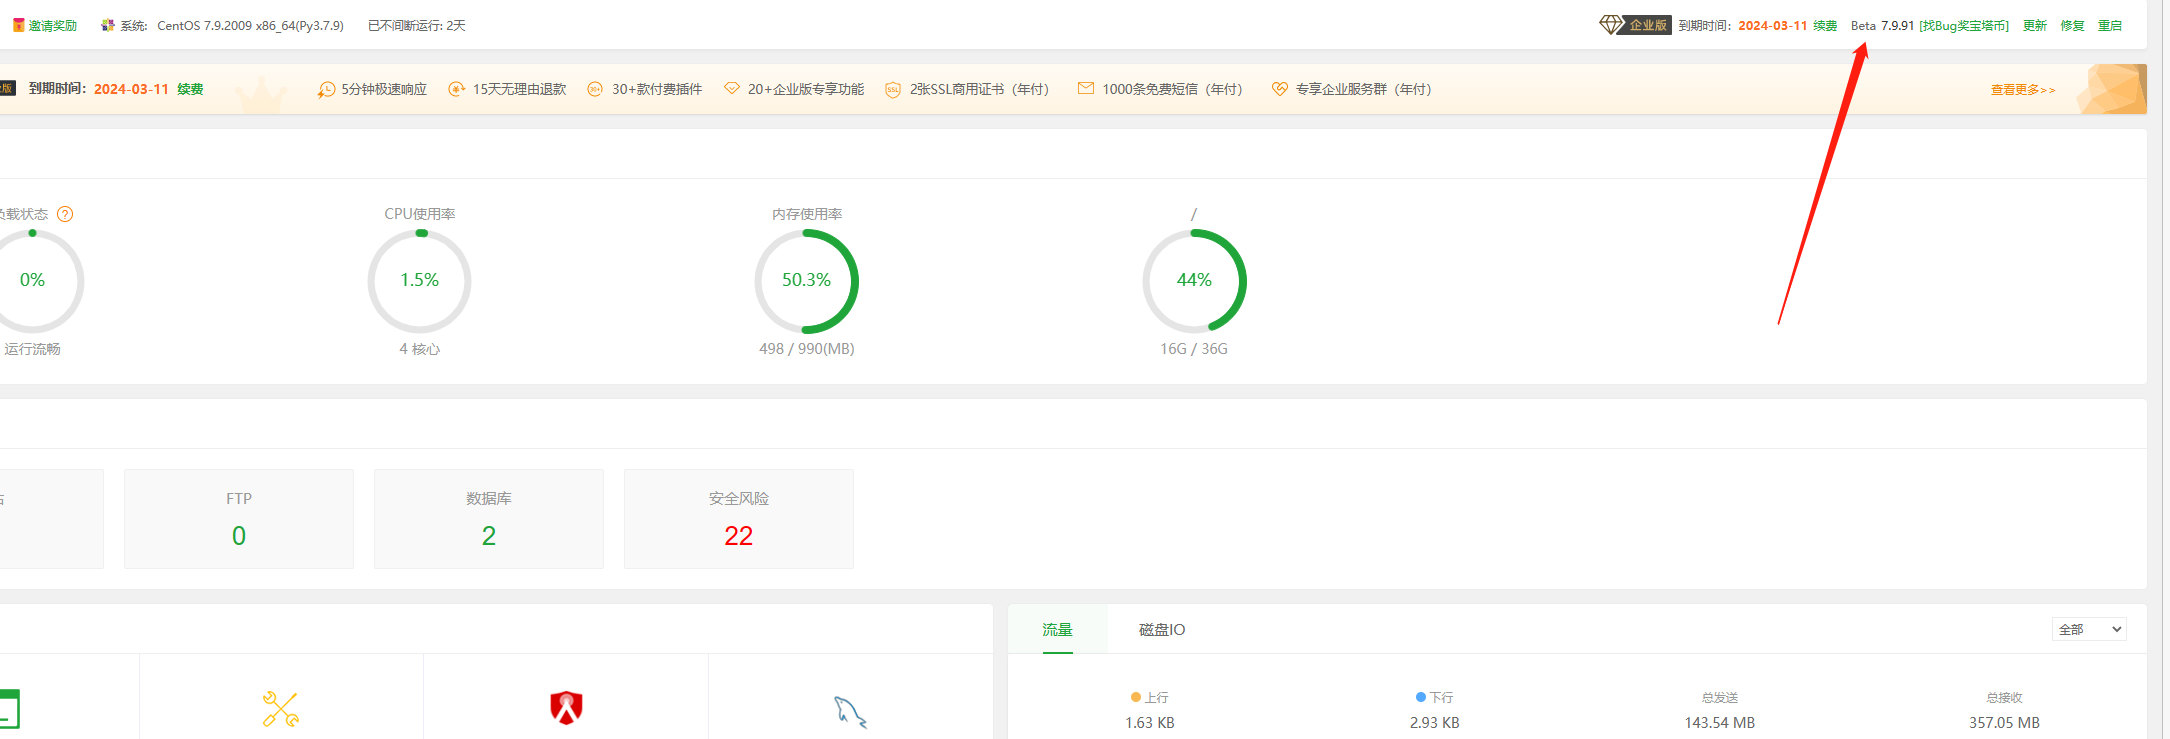The height and width of the screenshot is (739, 2170).
Task: Open the MySQL dolphin icon
Action: tap(850, 711)
